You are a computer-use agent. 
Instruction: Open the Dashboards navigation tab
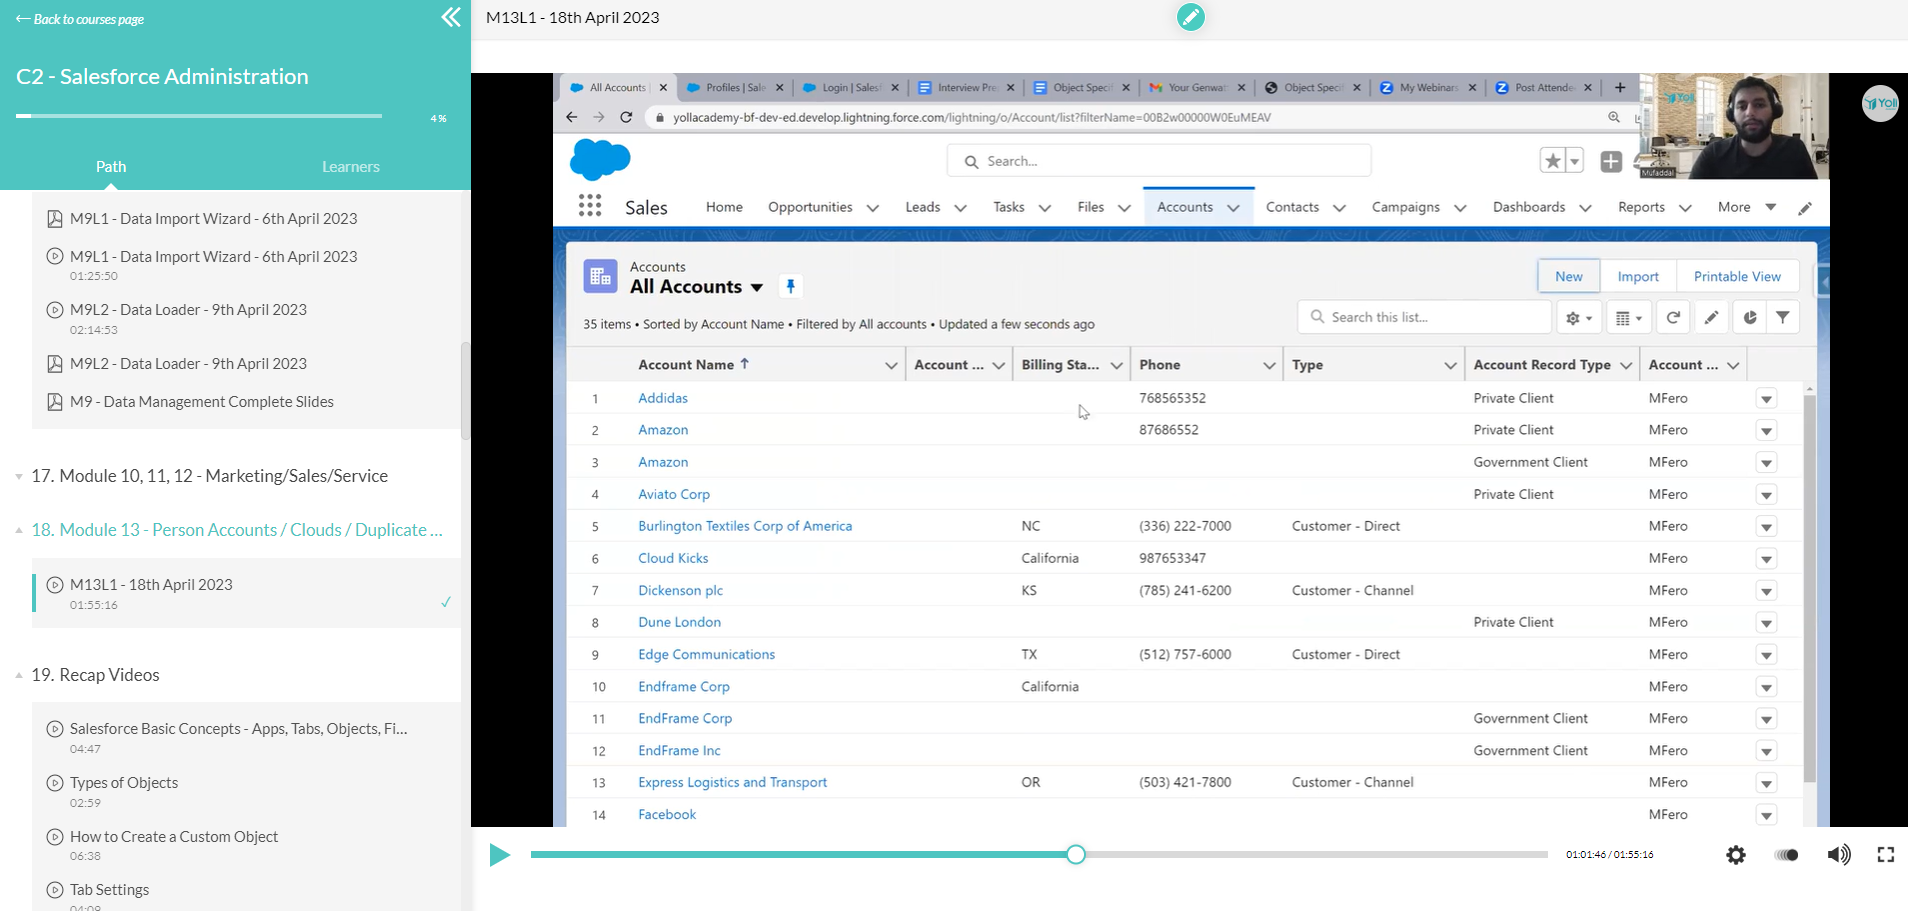[1529, 207]
